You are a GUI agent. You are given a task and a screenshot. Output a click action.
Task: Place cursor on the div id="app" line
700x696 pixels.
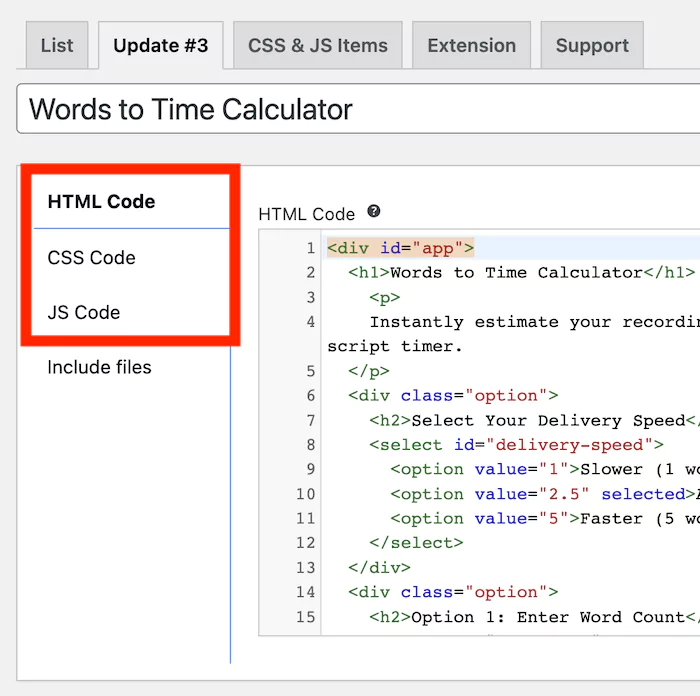pos(400,248)
